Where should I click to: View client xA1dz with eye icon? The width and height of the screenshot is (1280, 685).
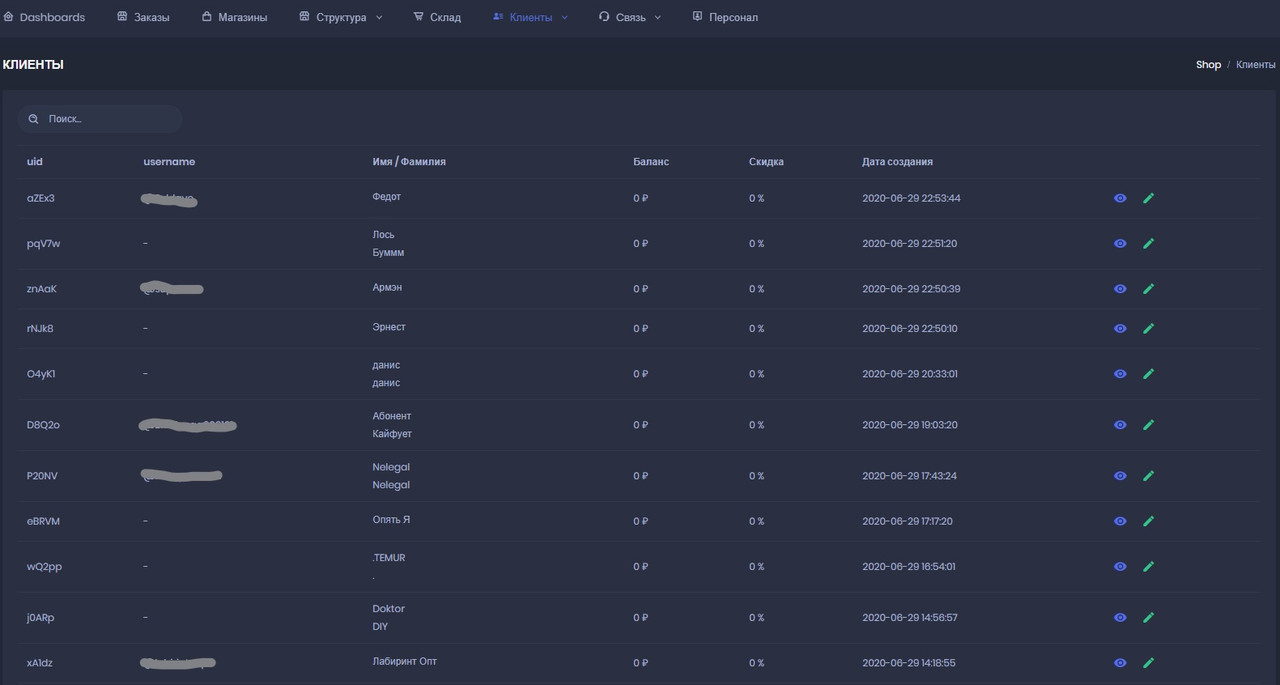[x=1120, y=663]
